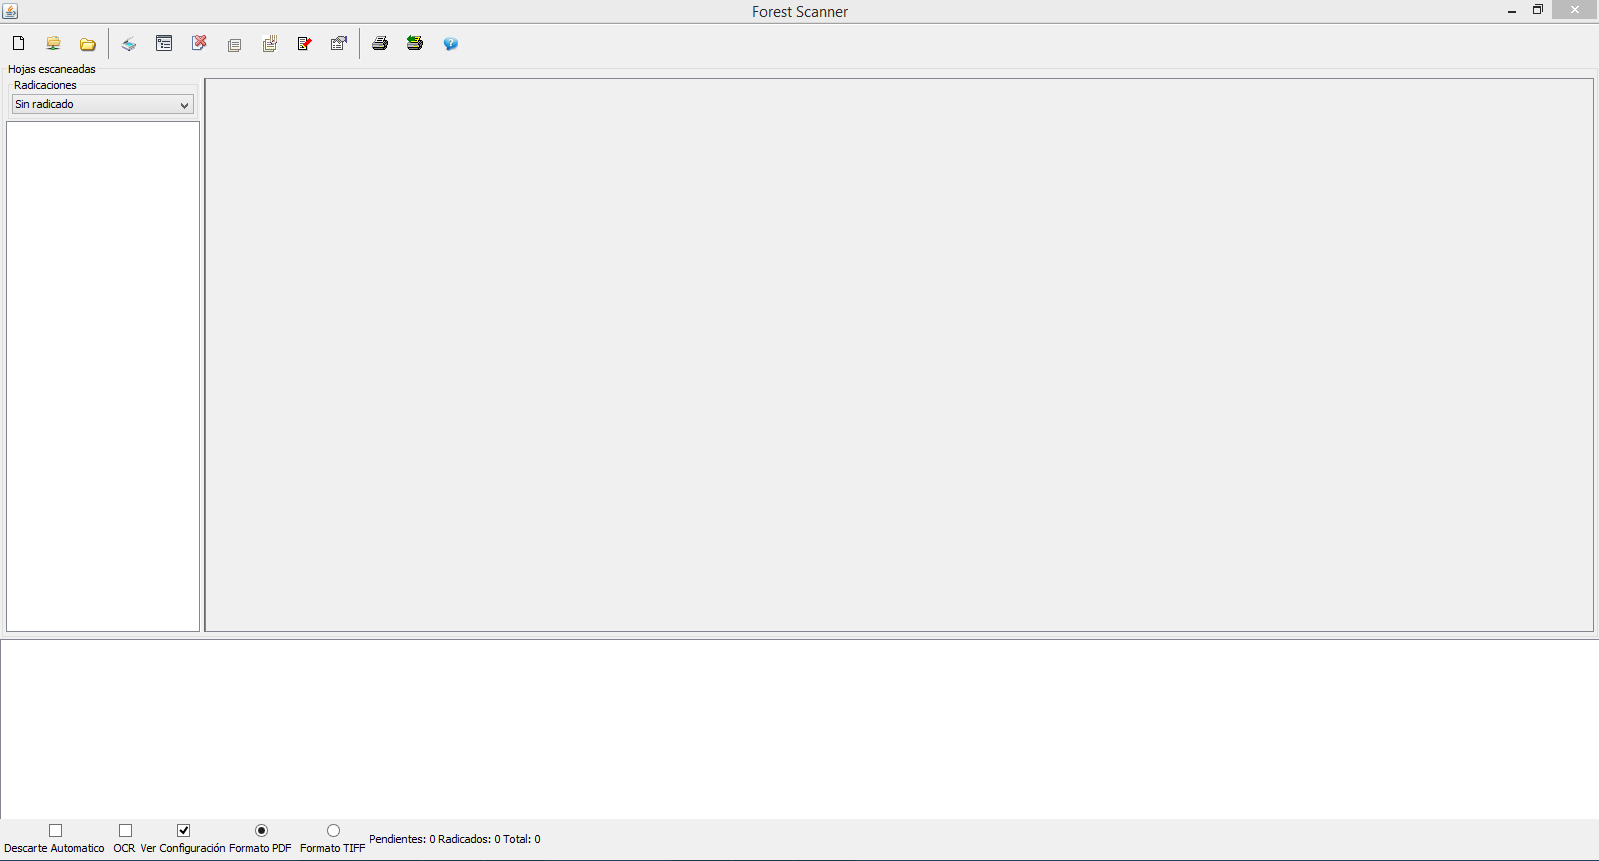Click the new blank document icon

(18, 43)
